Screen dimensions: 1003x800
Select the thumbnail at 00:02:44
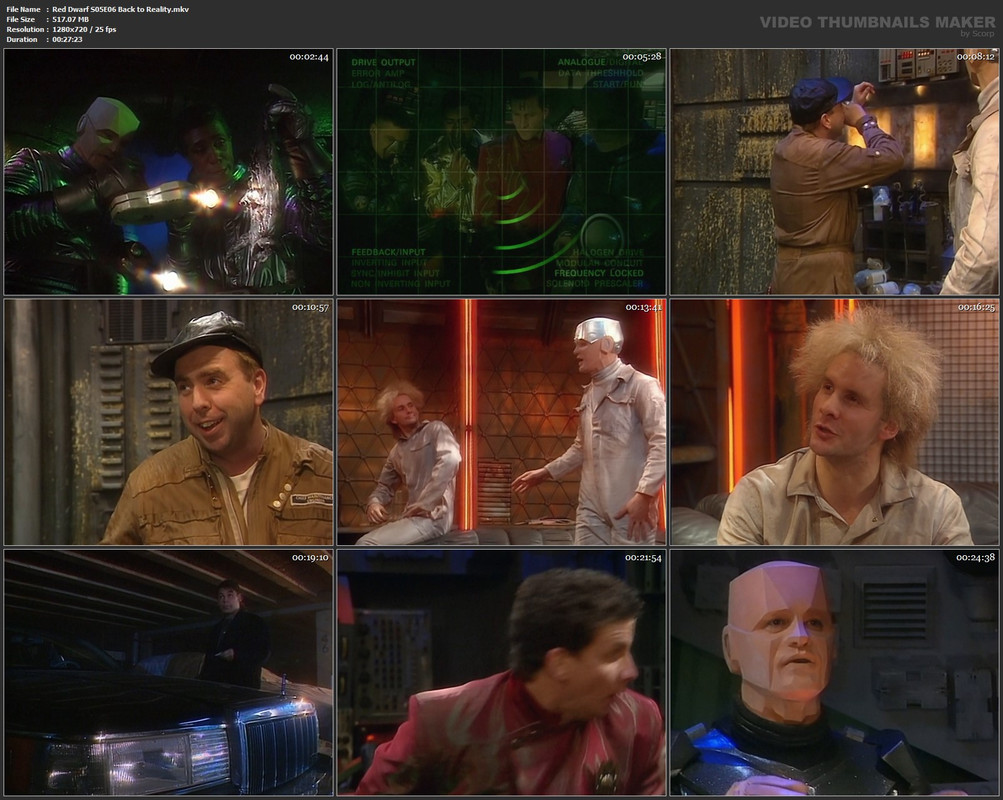pyautogui.click(x=168, y=171)
